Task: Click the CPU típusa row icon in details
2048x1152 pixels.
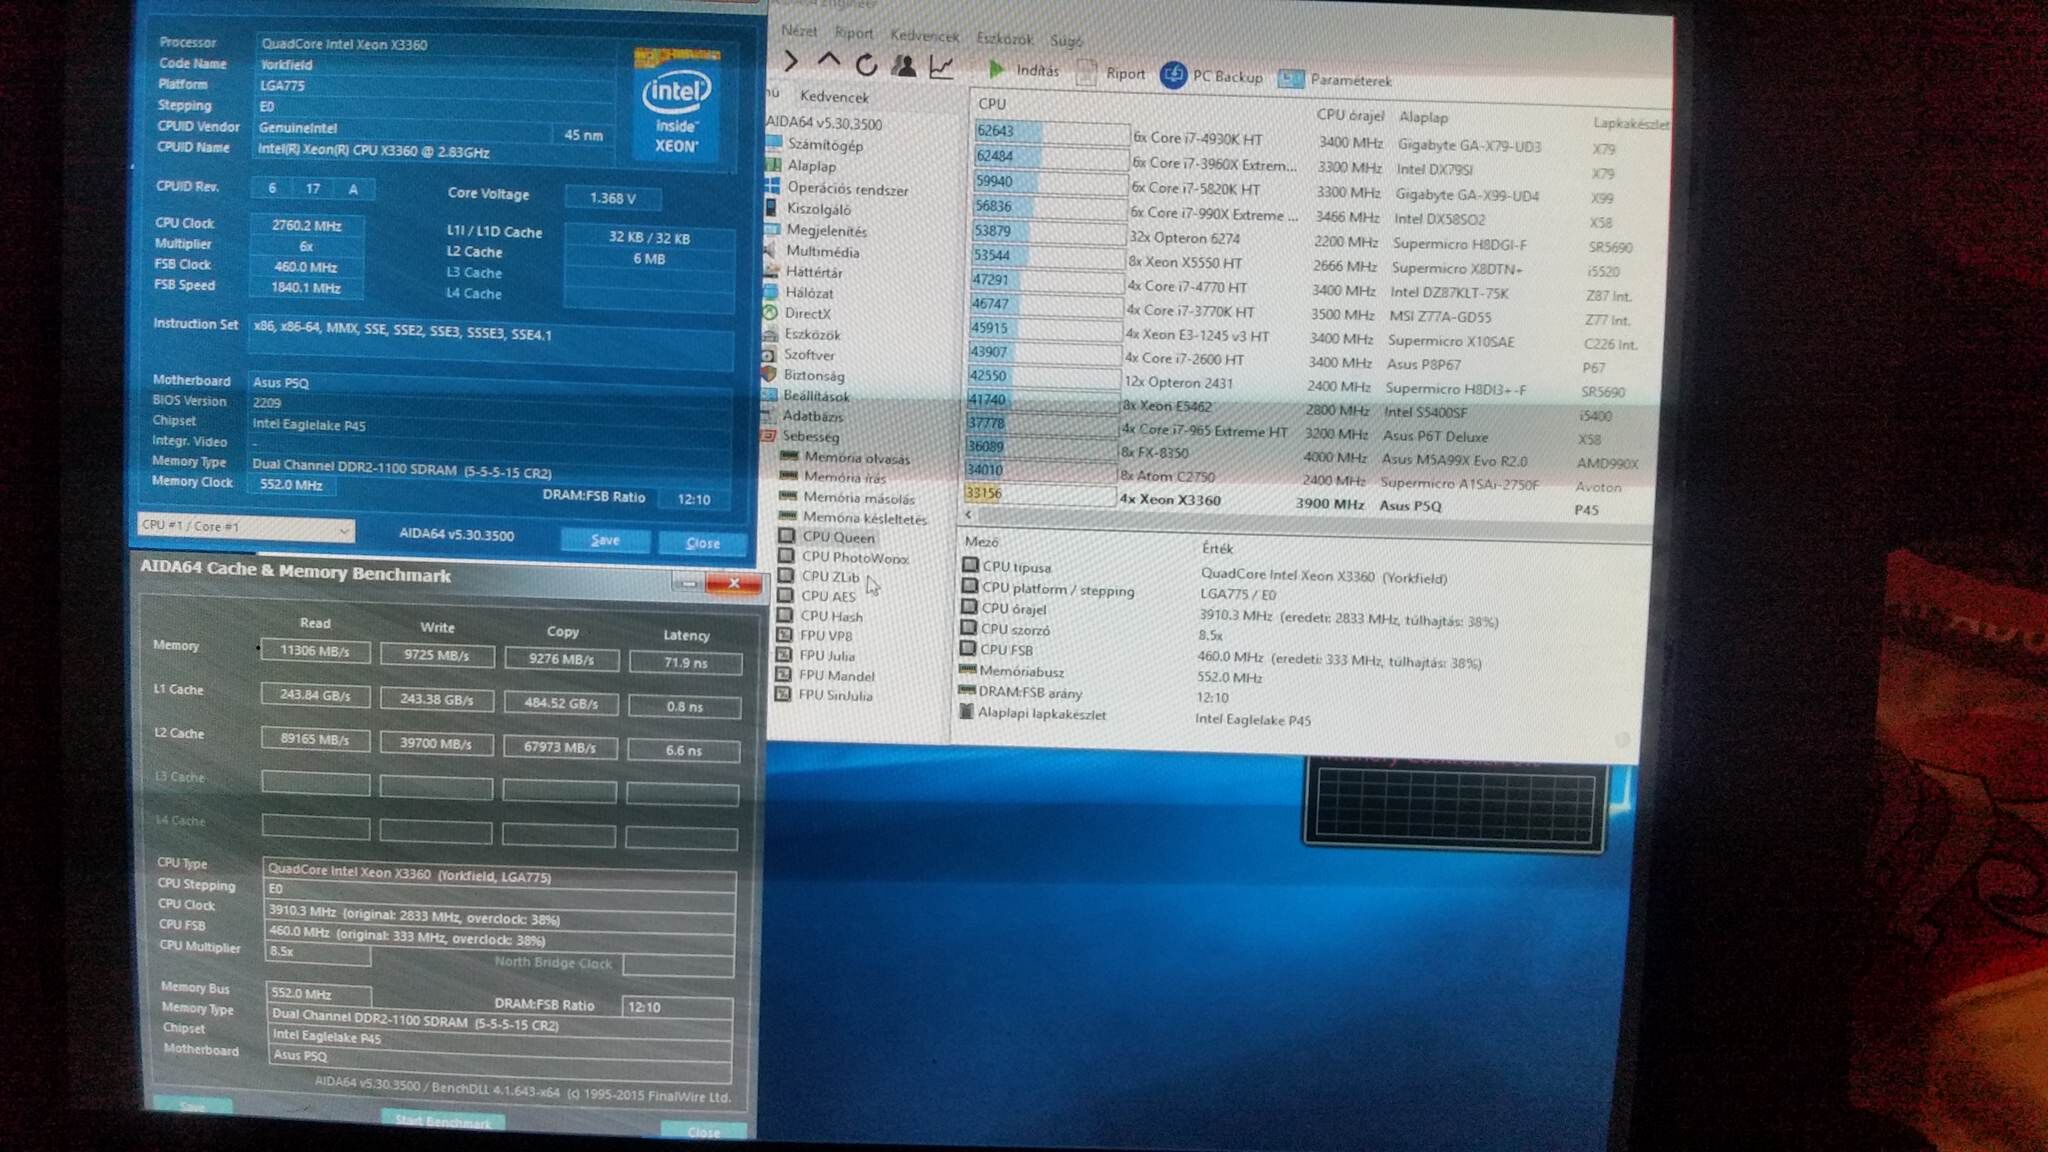Action: (x=969, y=565)
